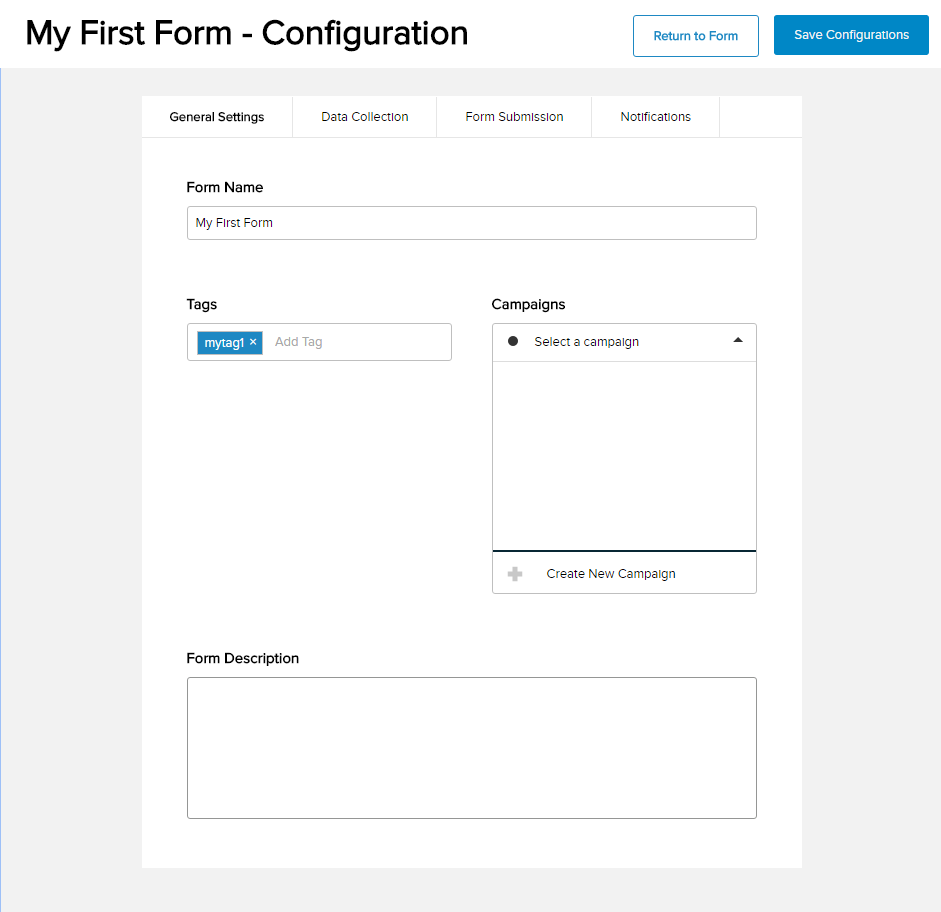Click the plus icon beside Create New Campaign
The height and width of the screenshot is (912, 941).
pyautogui.click(x=515, y=574)
